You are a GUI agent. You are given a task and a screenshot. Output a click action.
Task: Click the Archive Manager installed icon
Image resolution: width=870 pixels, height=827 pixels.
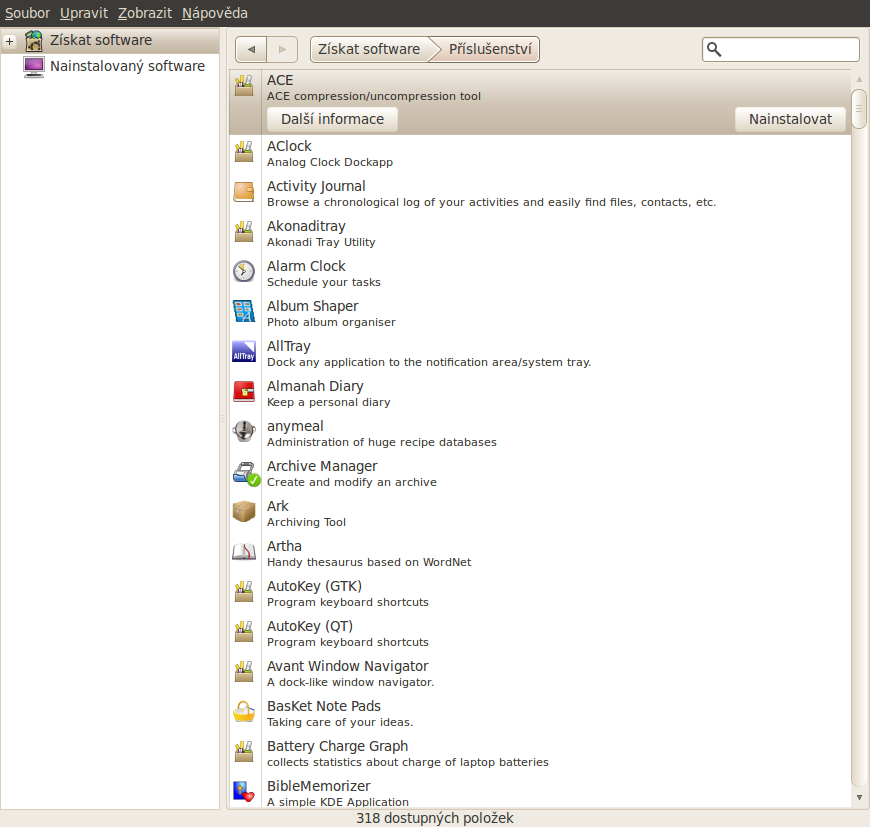[246, 473]
